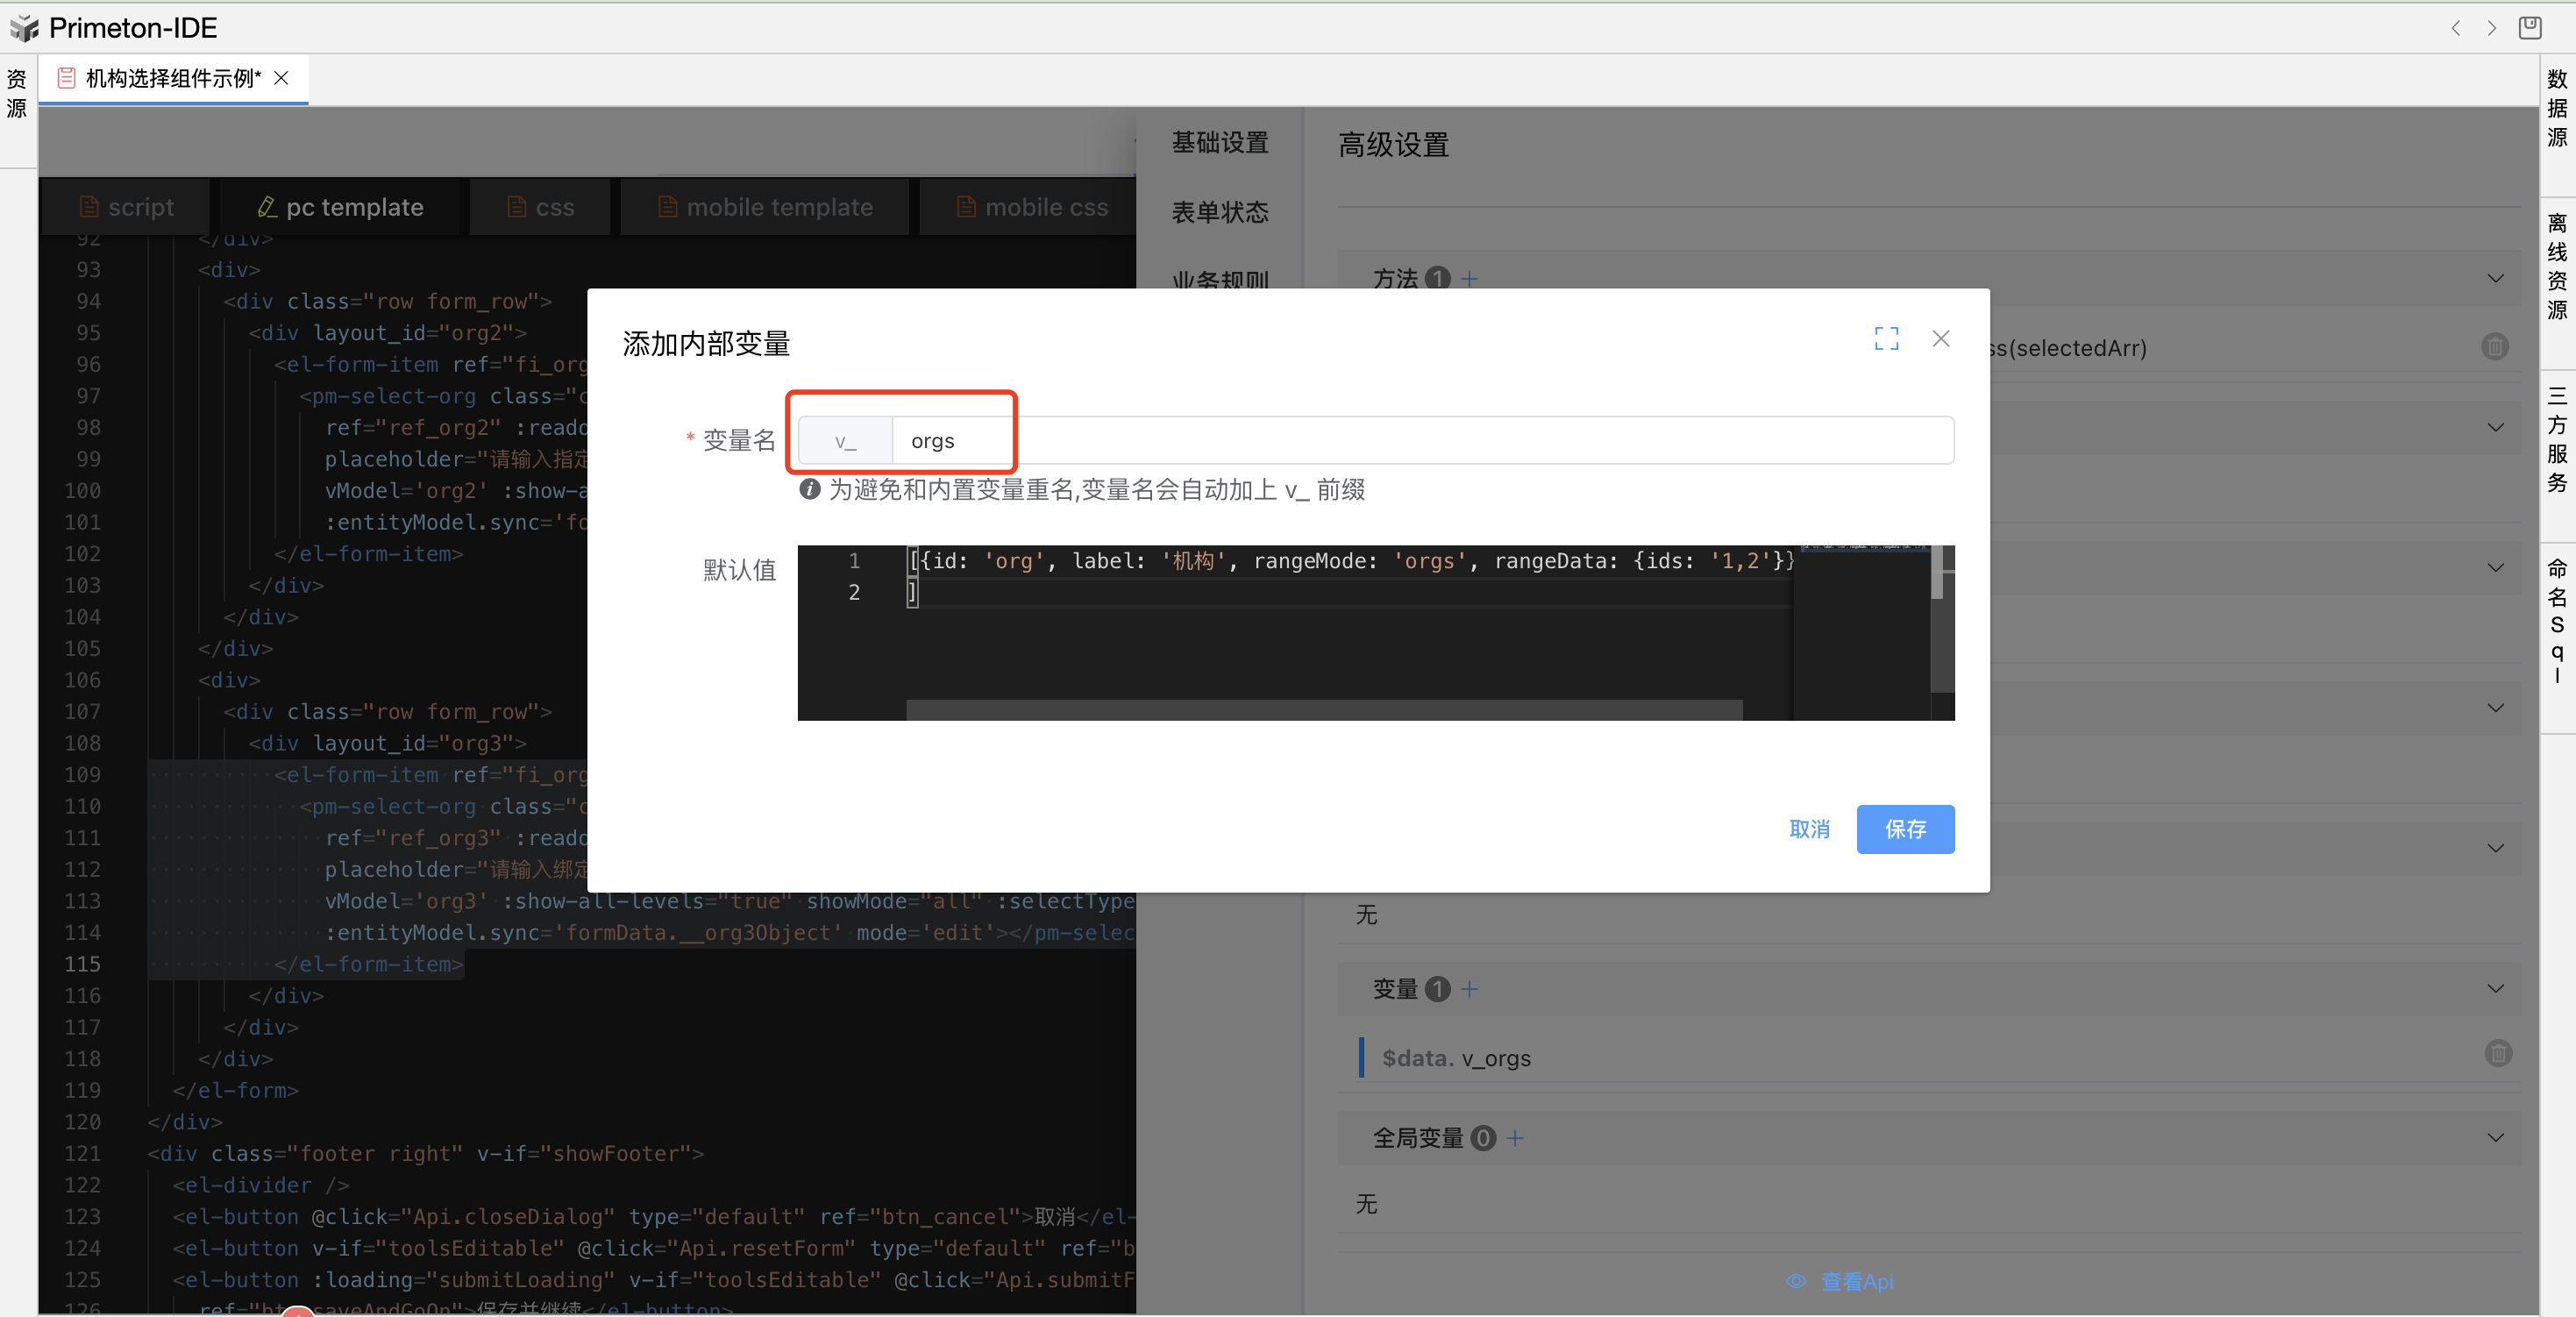Navigate forward with the right arrow icon
Viewport: 2576px width, 1317px height.
pos(2492,28)
